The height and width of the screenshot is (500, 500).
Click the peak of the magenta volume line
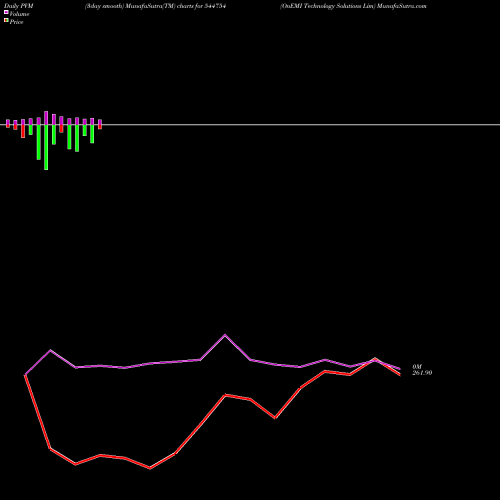tap(225, 335)
